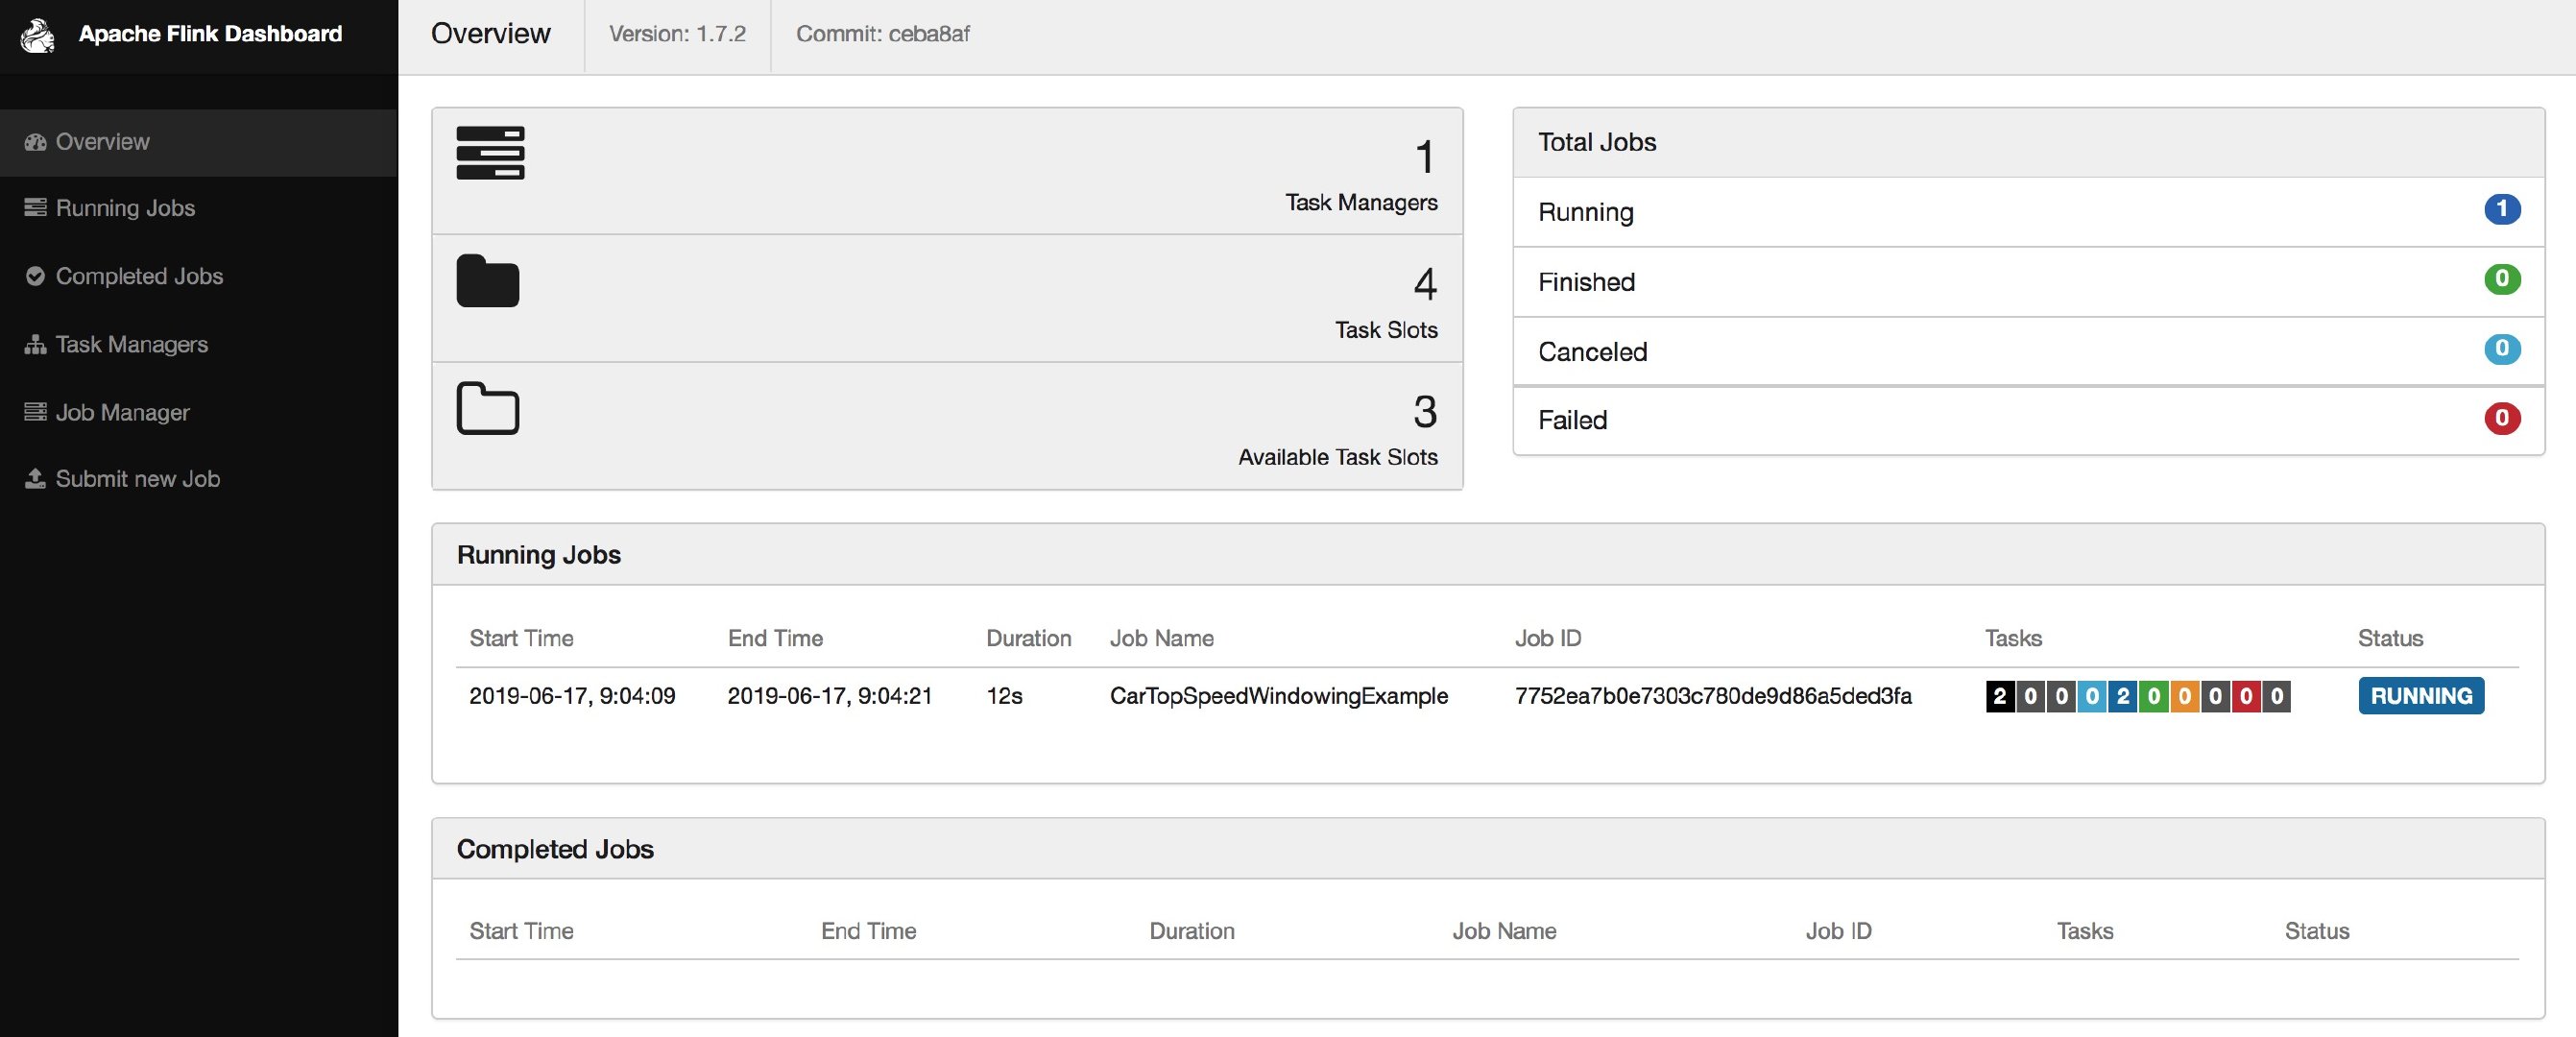Open the CarTopSpeedWindowingExample job
Image resolution: width=2576 pixels, height=1037 pixels.
[x=1278, y=696]
